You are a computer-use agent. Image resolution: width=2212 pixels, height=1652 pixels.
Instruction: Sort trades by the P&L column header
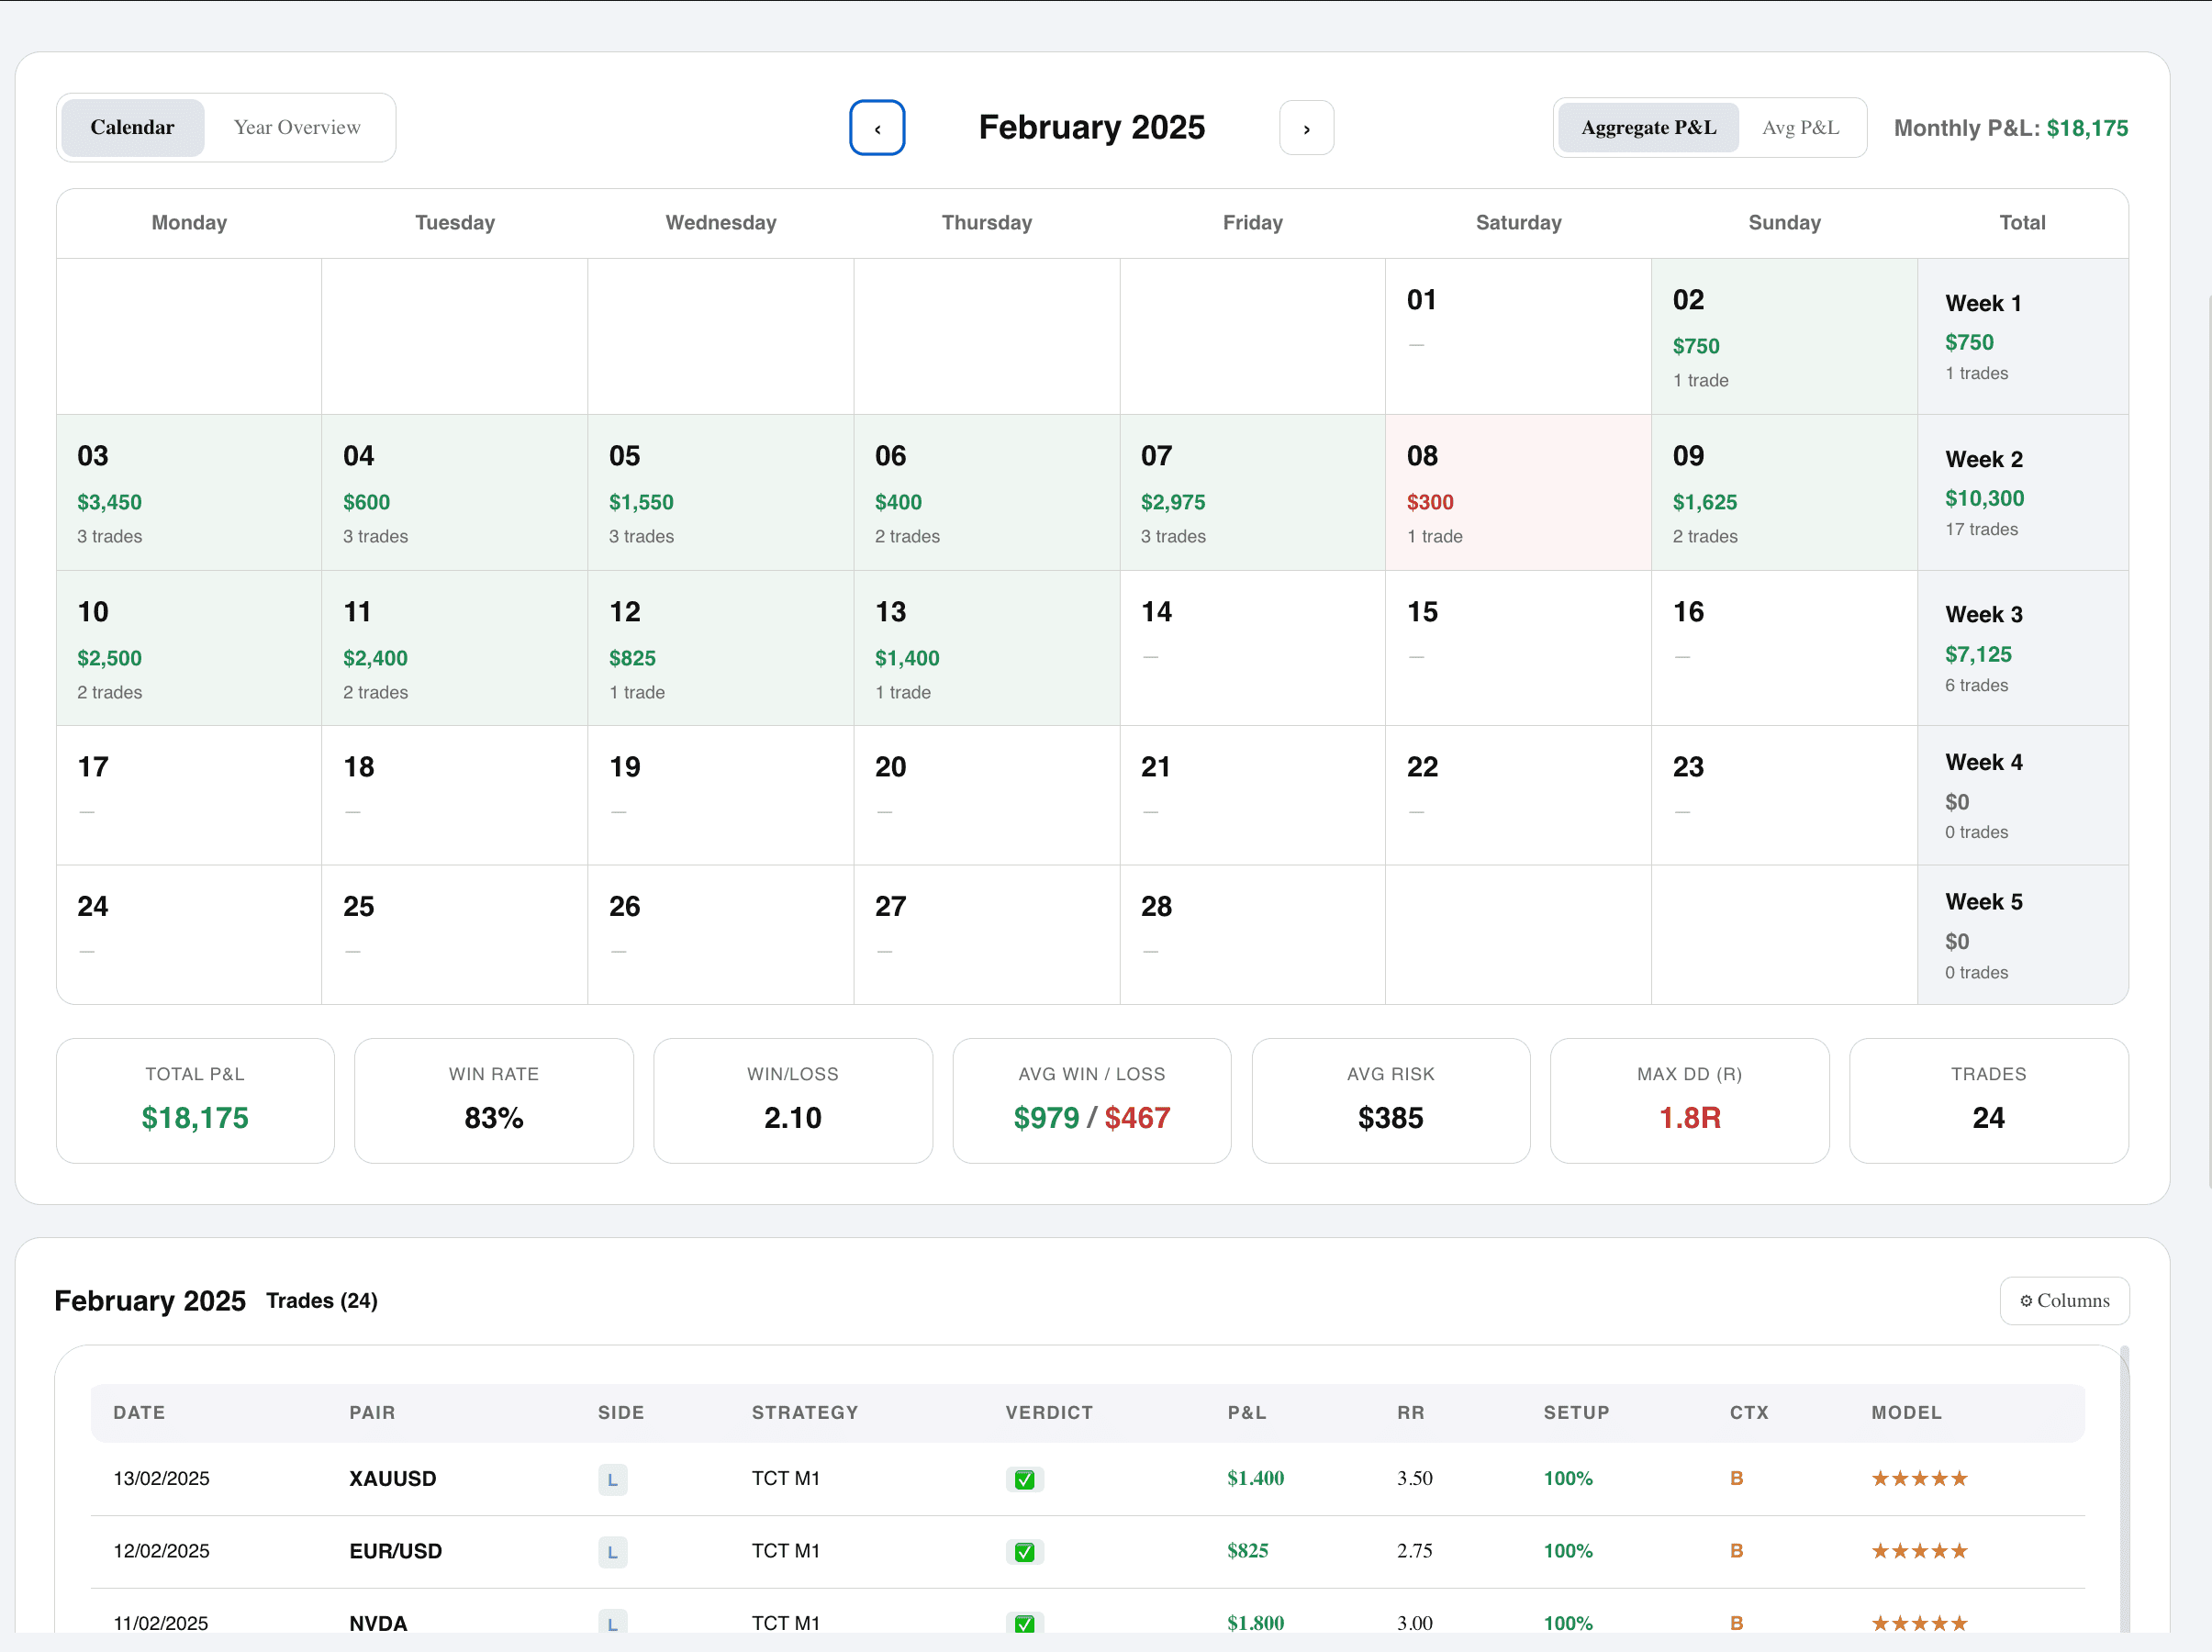[1246, 1413]
